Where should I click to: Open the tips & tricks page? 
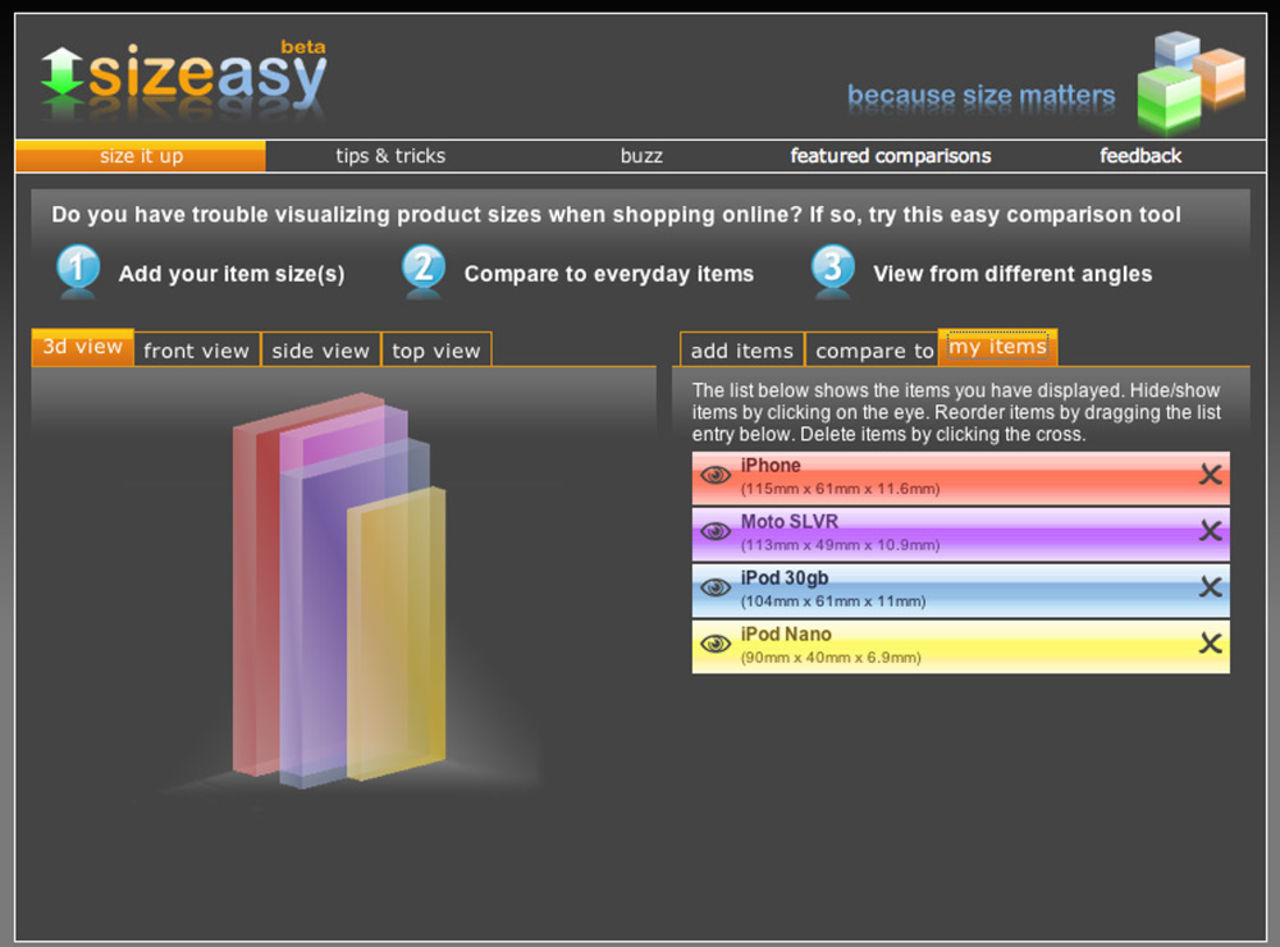pos(390,156)
